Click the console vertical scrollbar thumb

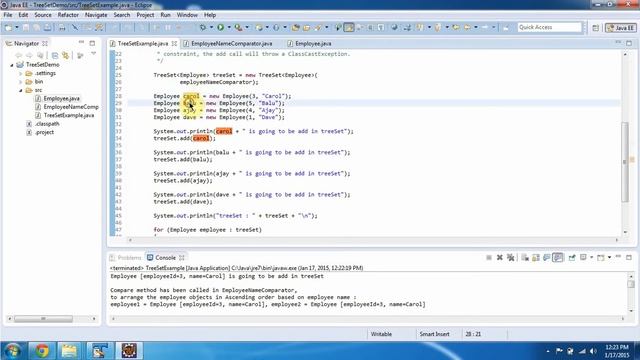click(x=631, y=284)
